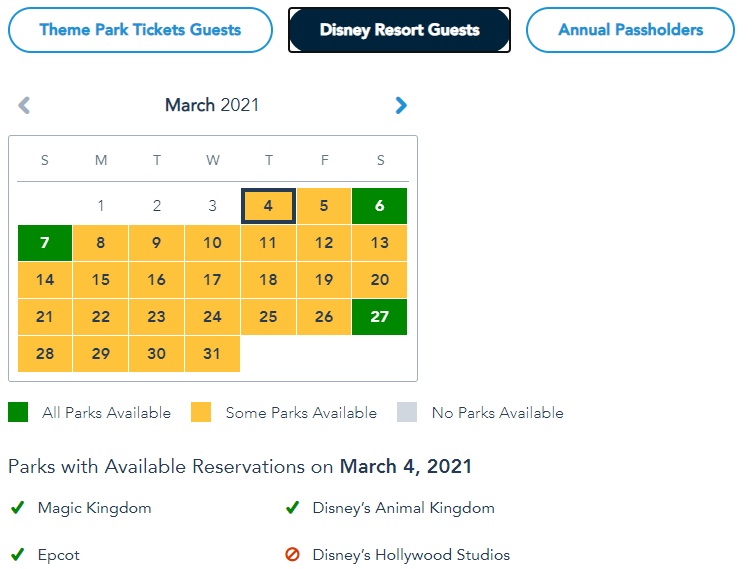This screenshot has height=569, width=755.
Task: Click March 2021 month heading
Action: tap(212, 105)
